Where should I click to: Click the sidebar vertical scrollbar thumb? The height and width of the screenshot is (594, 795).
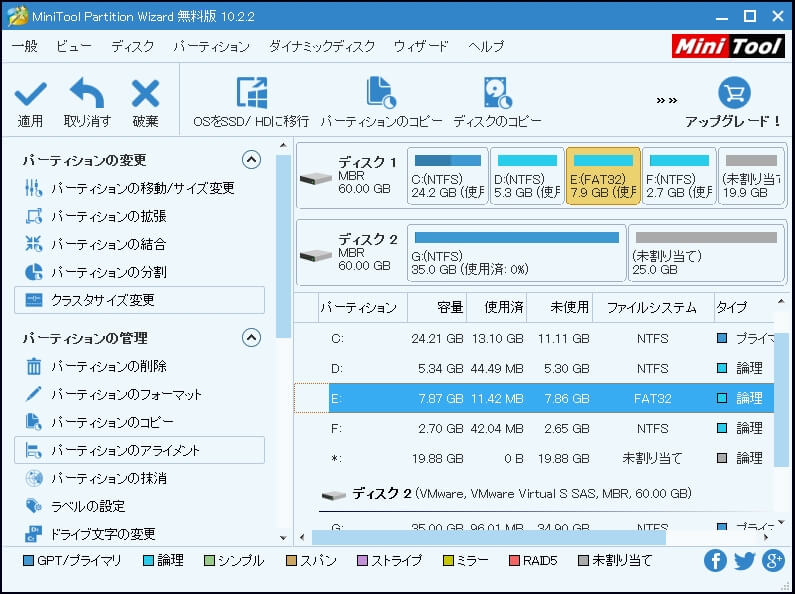(x=283, y=246)
